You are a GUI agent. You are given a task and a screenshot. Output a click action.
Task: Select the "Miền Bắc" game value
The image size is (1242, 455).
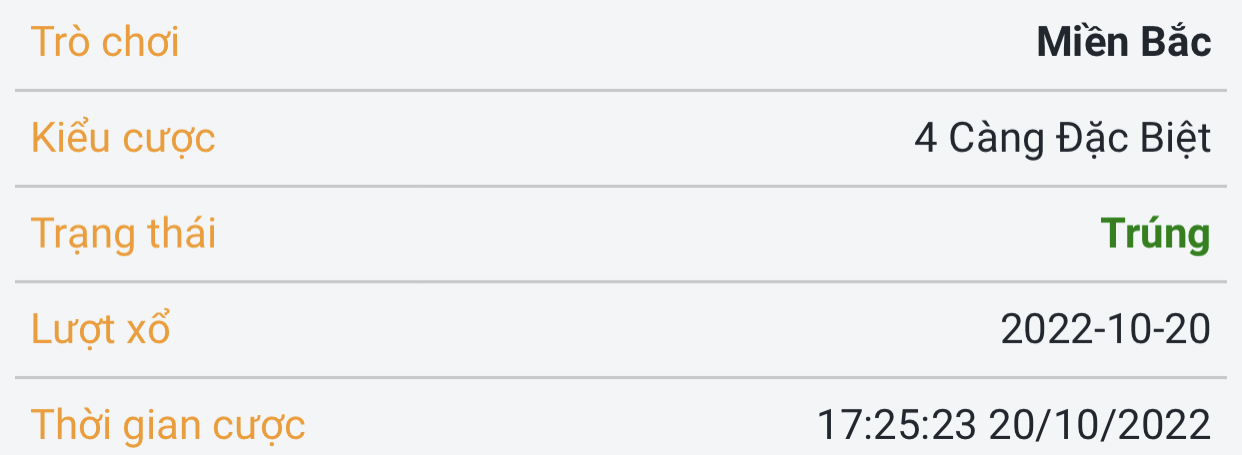(1124, 43)
